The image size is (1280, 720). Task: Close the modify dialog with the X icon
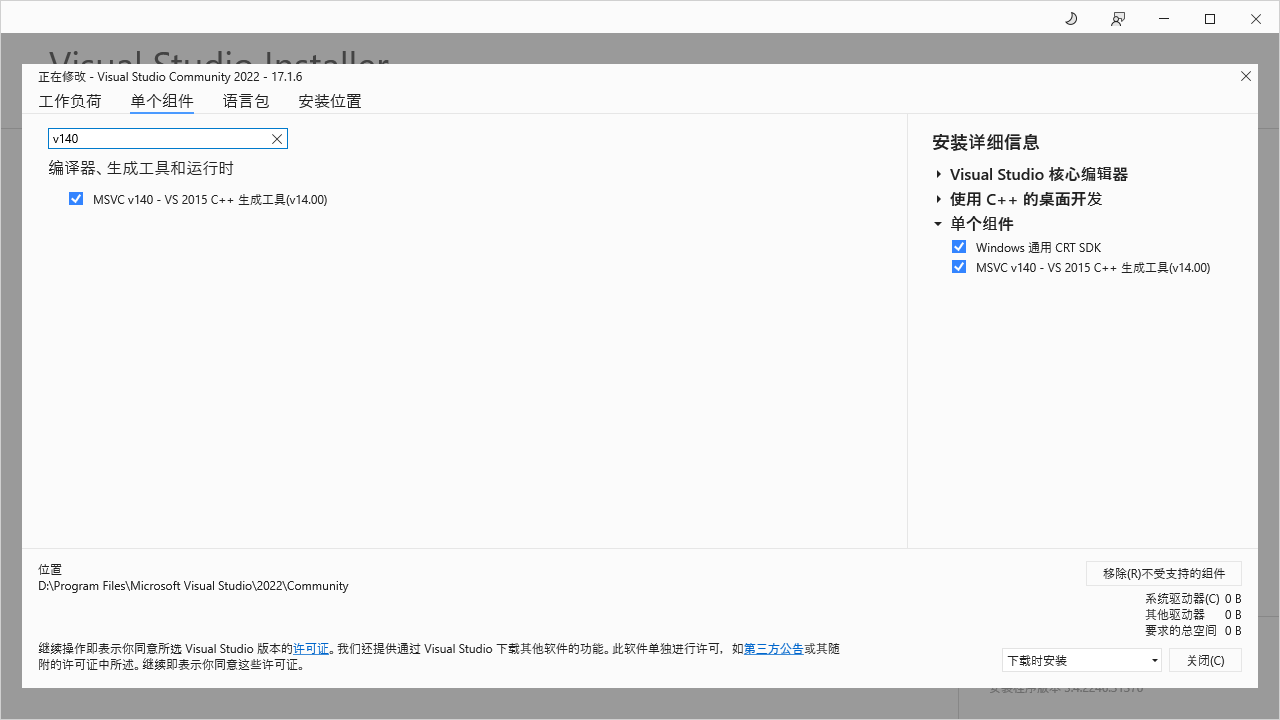click(x=1246, y=76)
